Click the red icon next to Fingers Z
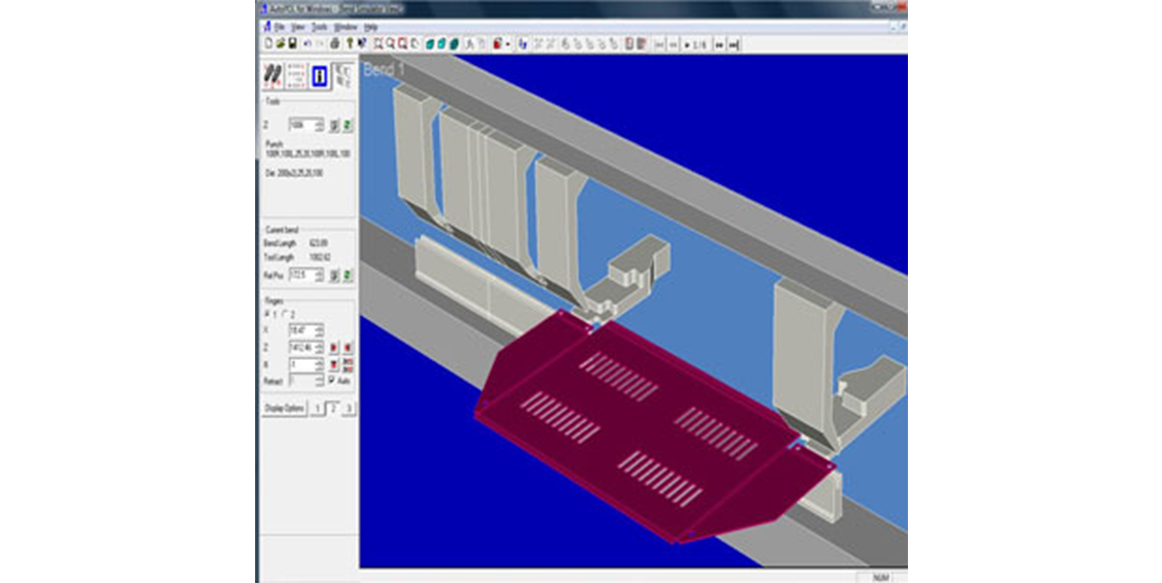1162x583 pixels. (x=333, y=347)
